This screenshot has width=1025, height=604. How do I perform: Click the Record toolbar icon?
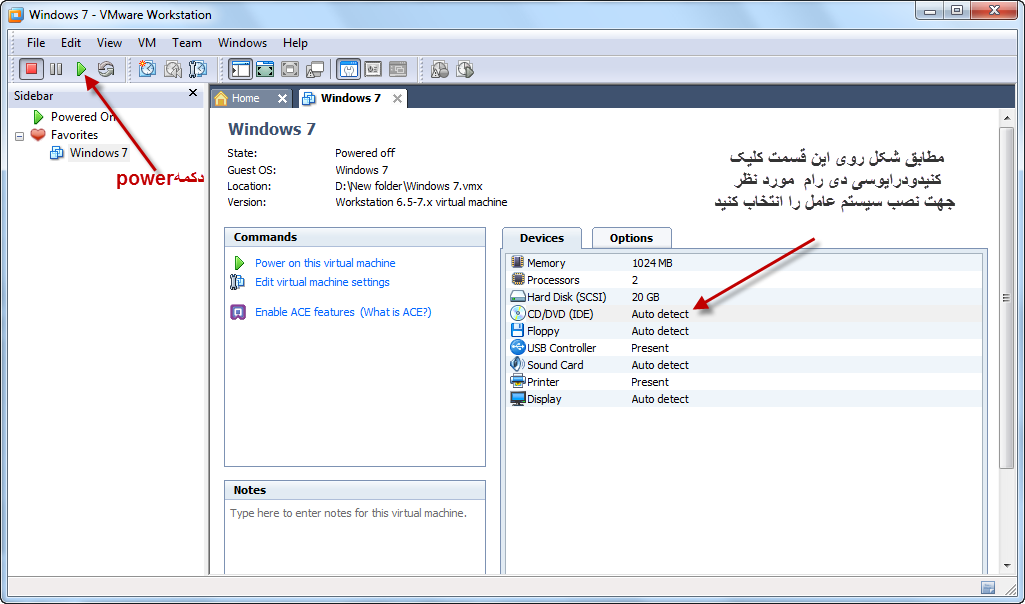pyautogui.click(x=440, y=69)
